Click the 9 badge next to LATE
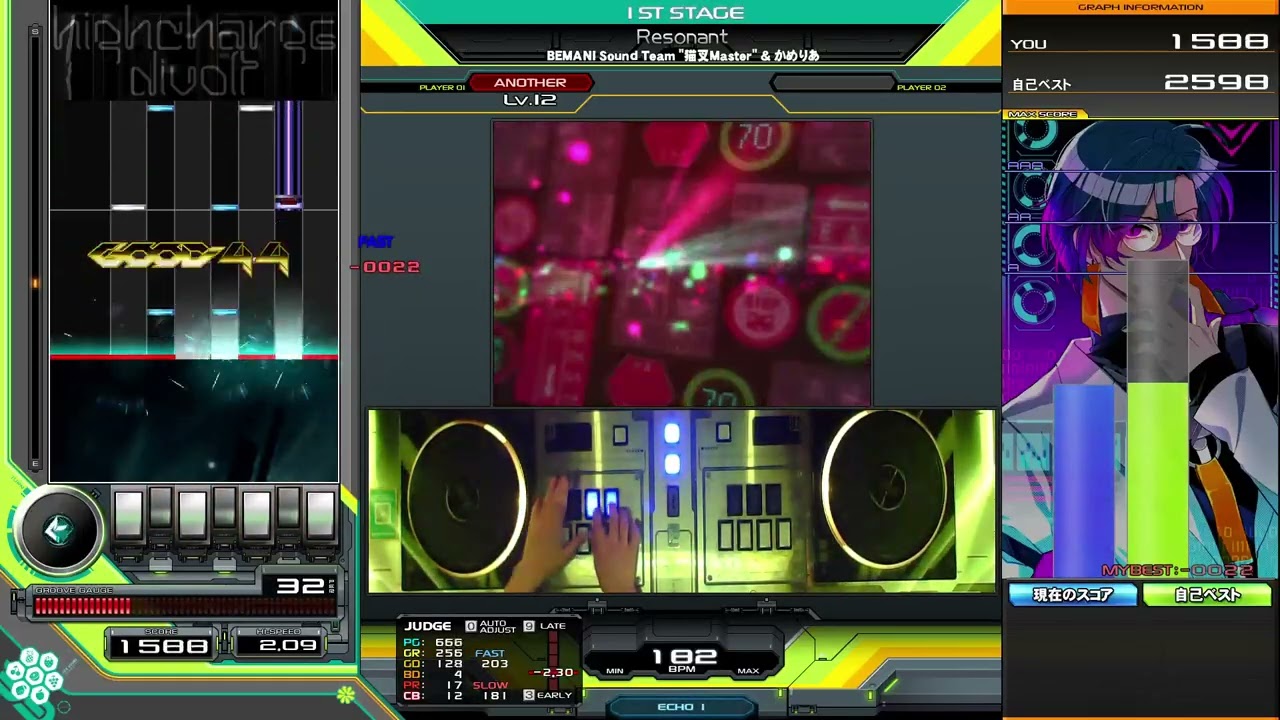Screen dimensions: 1280x720 click(x=529, y=627)
